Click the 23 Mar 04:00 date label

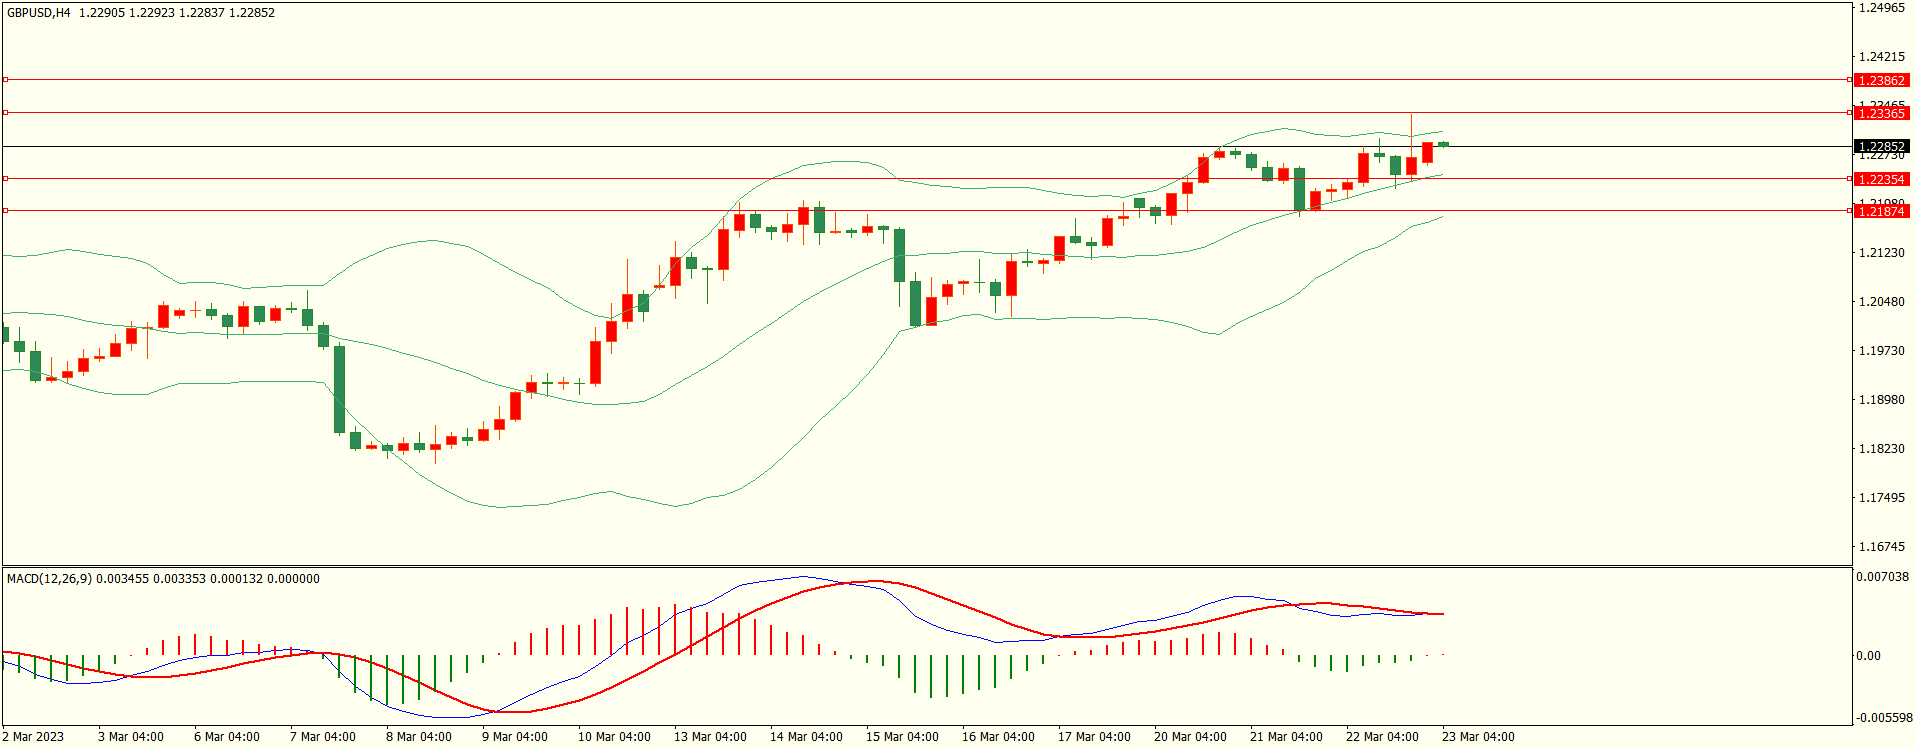point(1478,737)
